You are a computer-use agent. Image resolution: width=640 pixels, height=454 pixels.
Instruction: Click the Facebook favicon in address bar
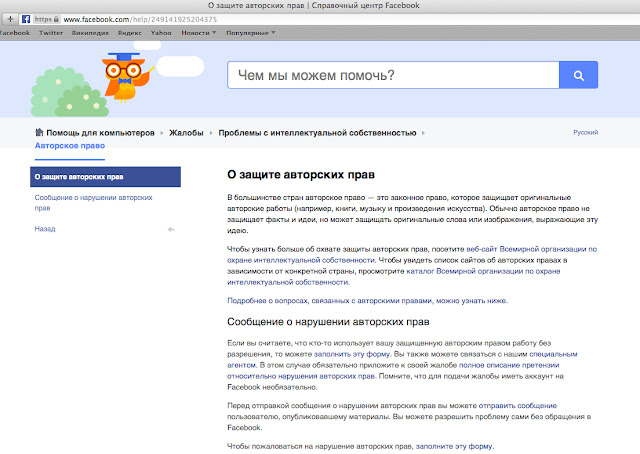[26, 19]
